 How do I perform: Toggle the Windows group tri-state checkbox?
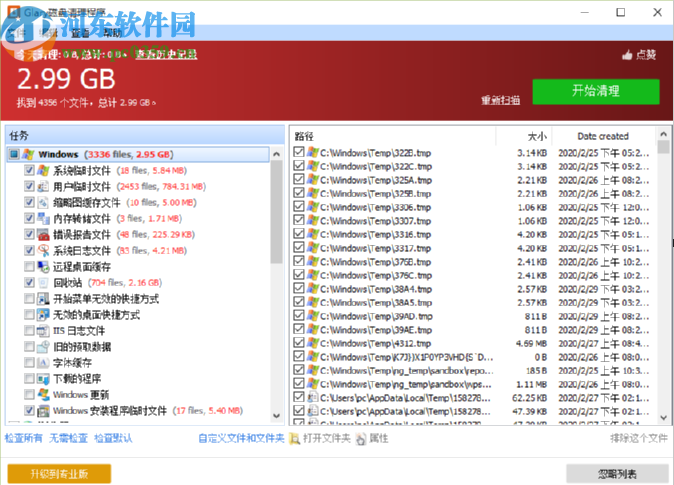pos(14,154)
